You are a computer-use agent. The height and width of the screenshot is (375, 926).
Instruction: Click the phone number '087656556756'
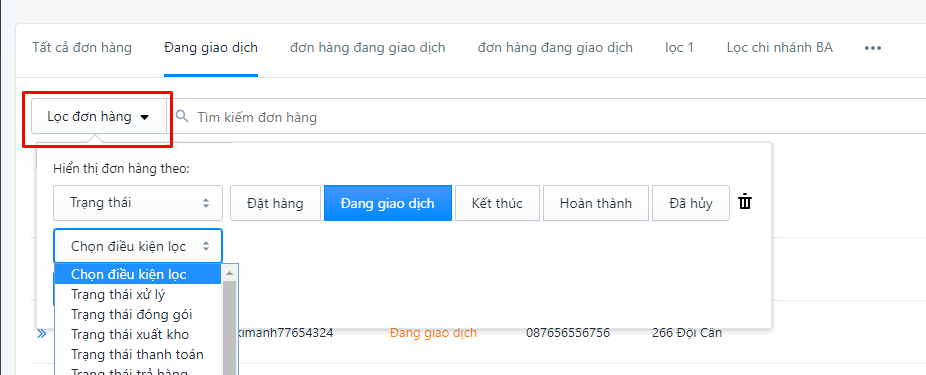[x=568, y=333]
